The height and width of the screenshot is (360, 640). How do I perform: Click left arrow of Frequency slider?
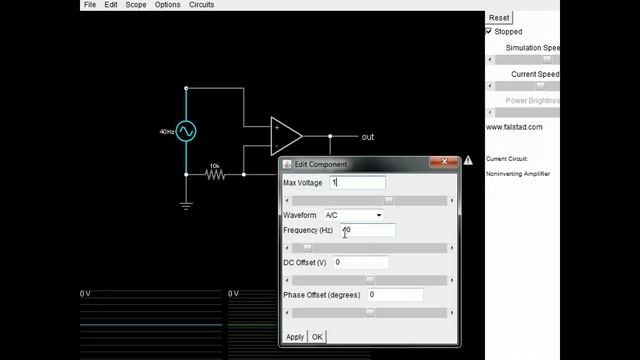pos(287,248)
